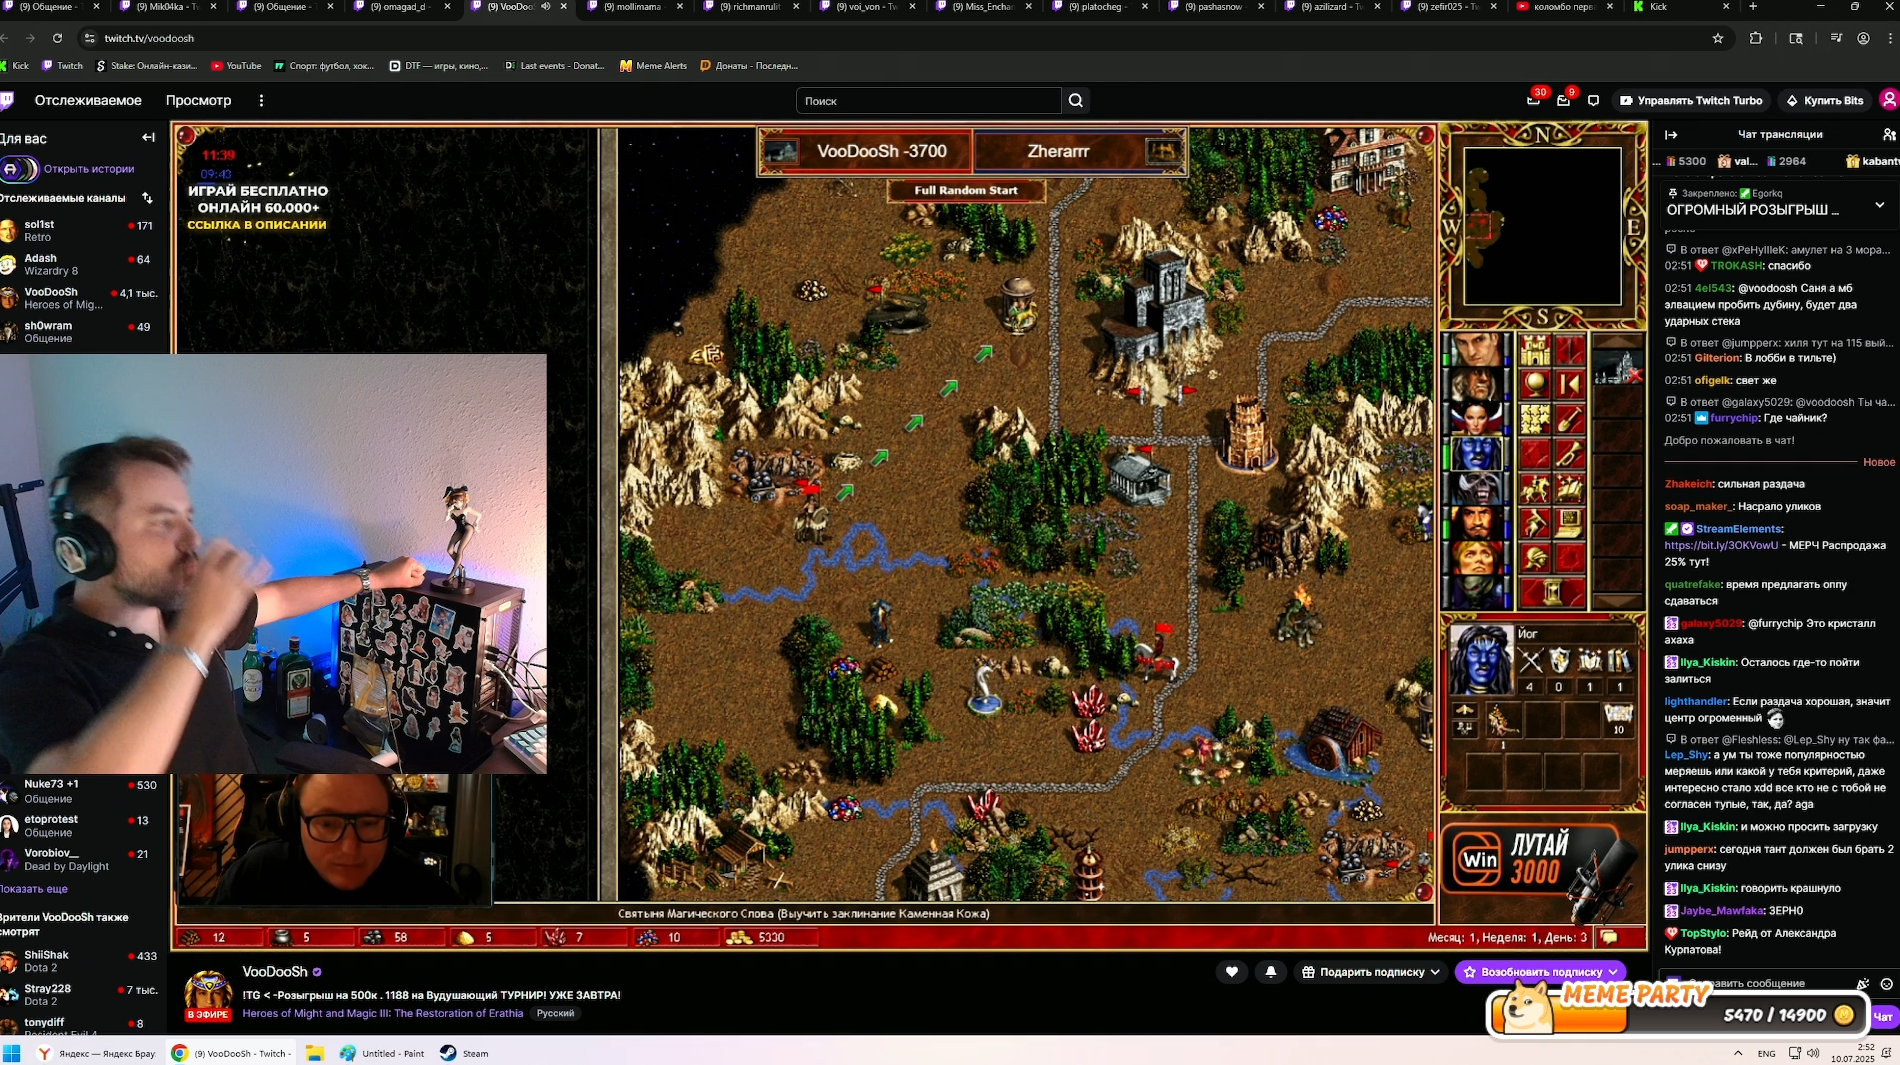Click the golden computer system options icon

point(1570,523)
